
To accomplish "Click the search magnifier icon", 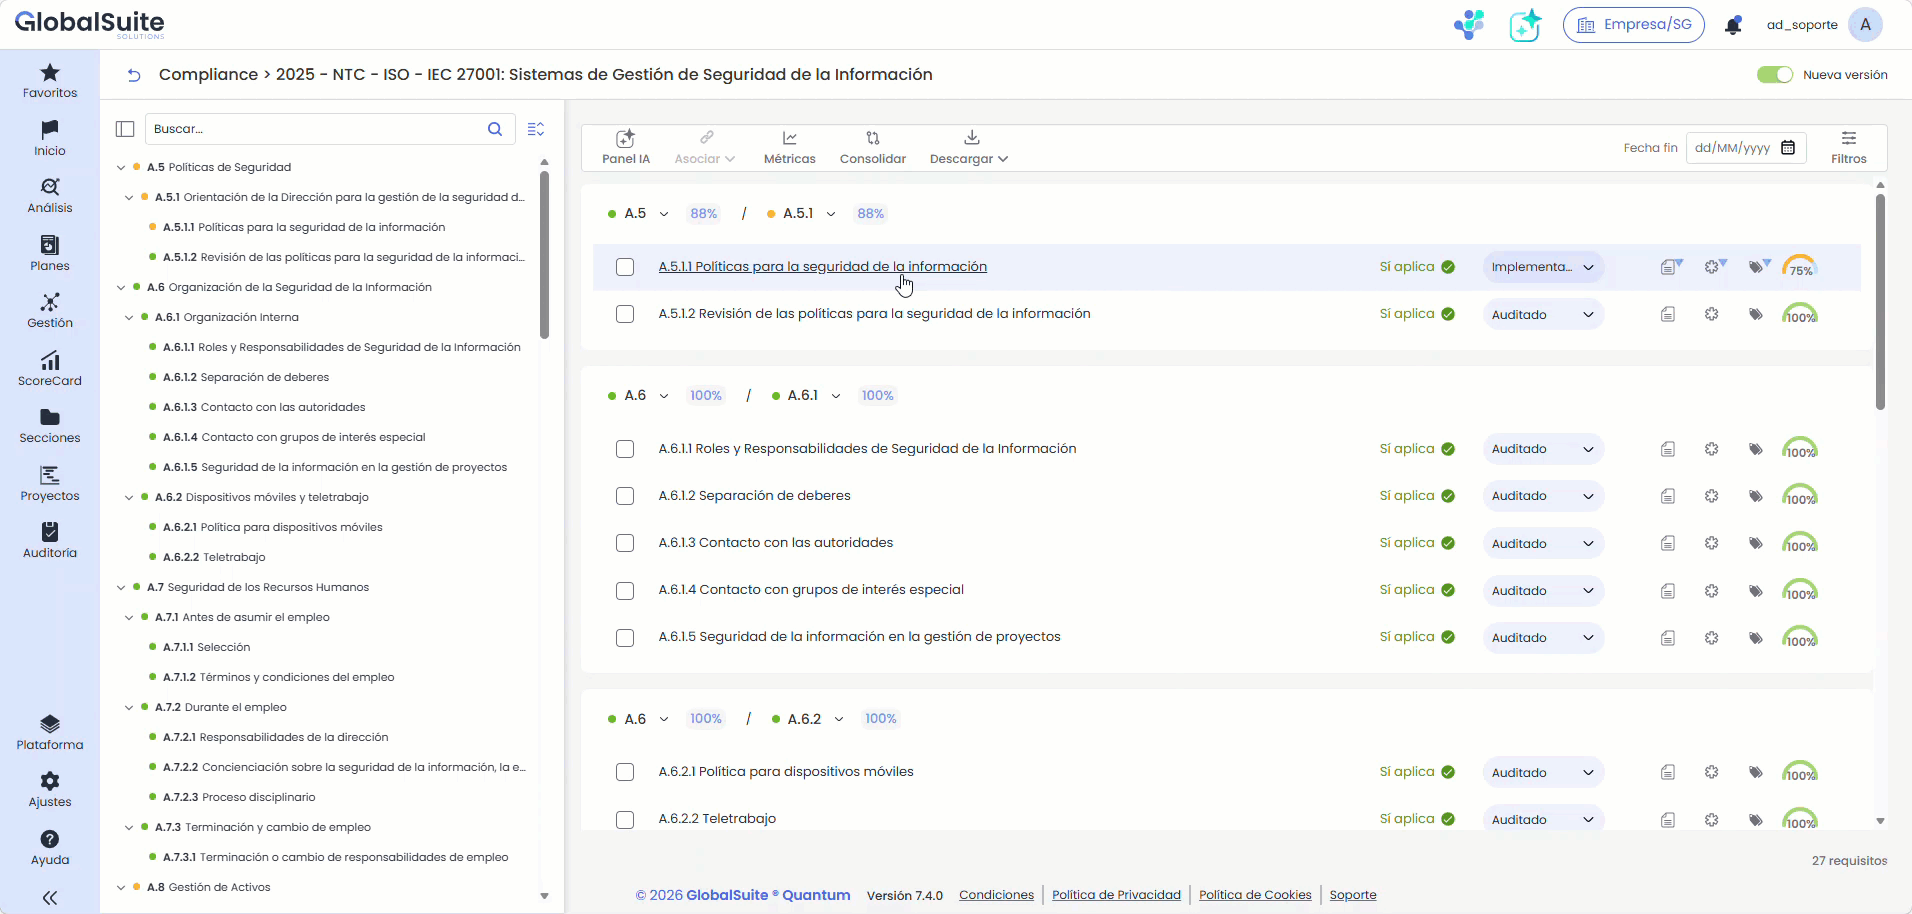I will coord(495,129).
